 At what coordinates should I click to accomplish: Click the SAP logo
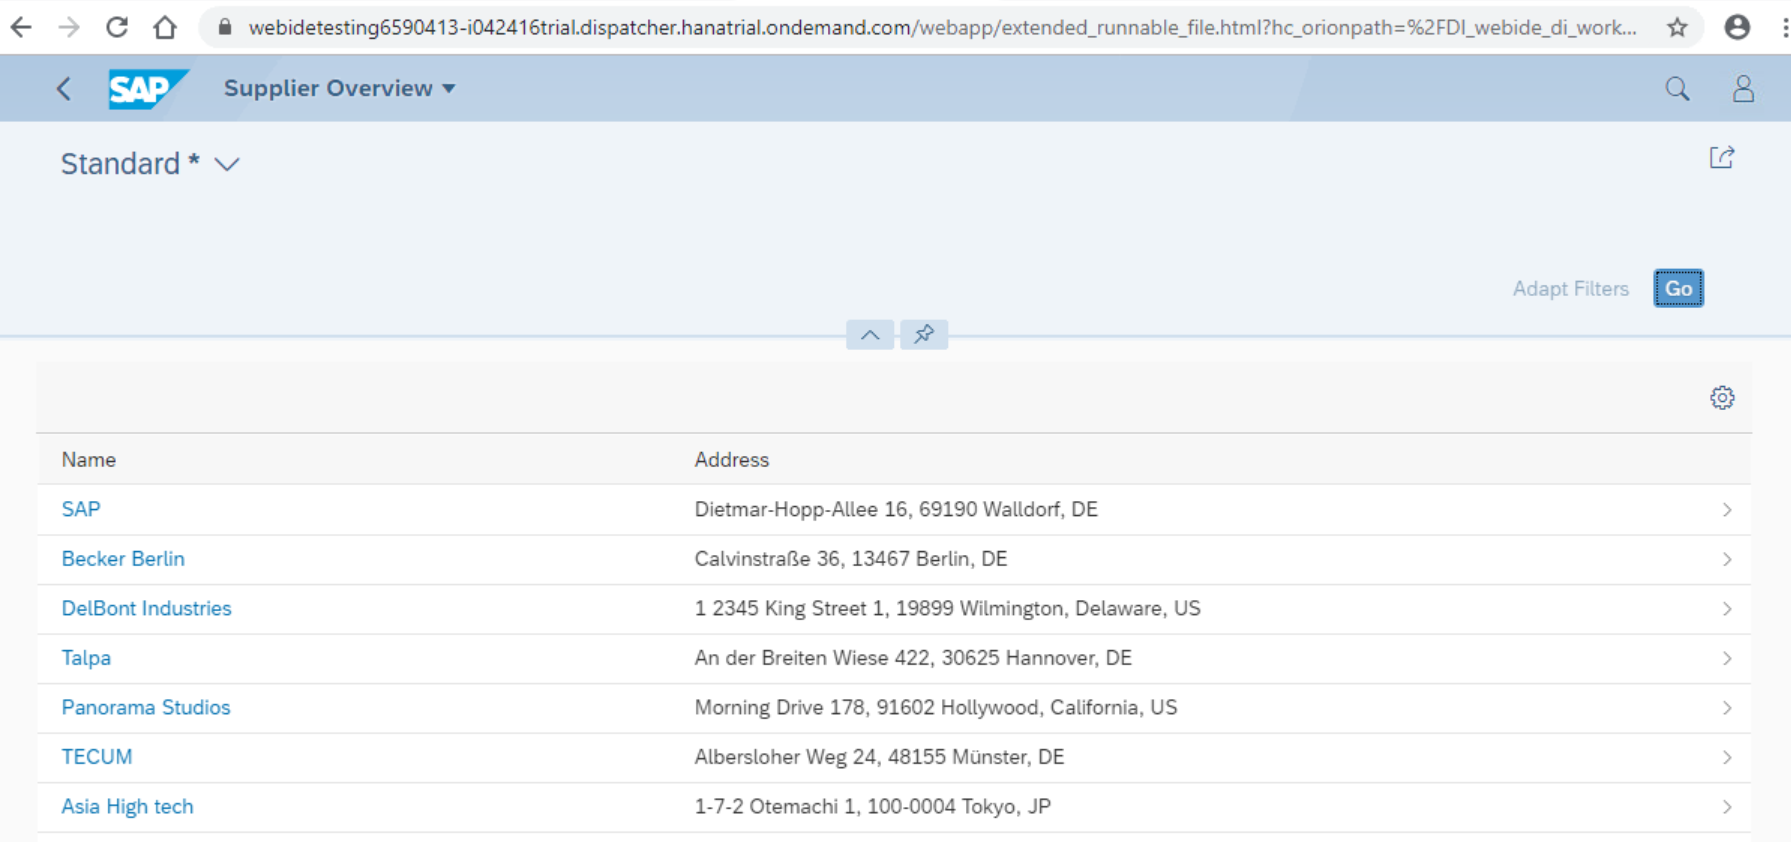click(147, 89)
